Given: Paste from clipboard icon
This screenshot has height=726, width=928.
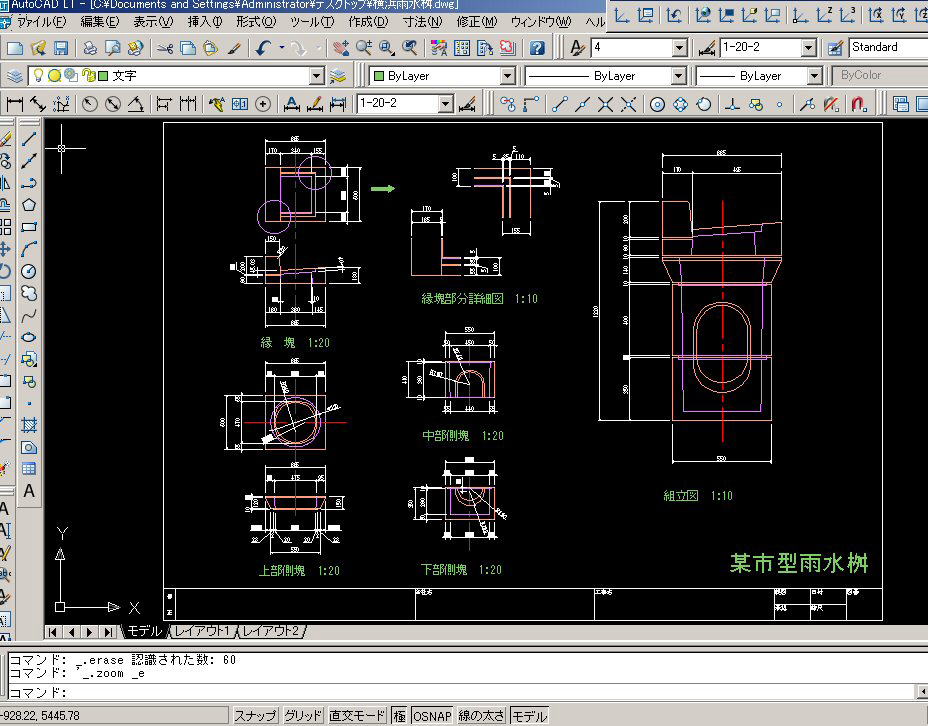Looking at the screenshot, I should [x=211, y=48].
